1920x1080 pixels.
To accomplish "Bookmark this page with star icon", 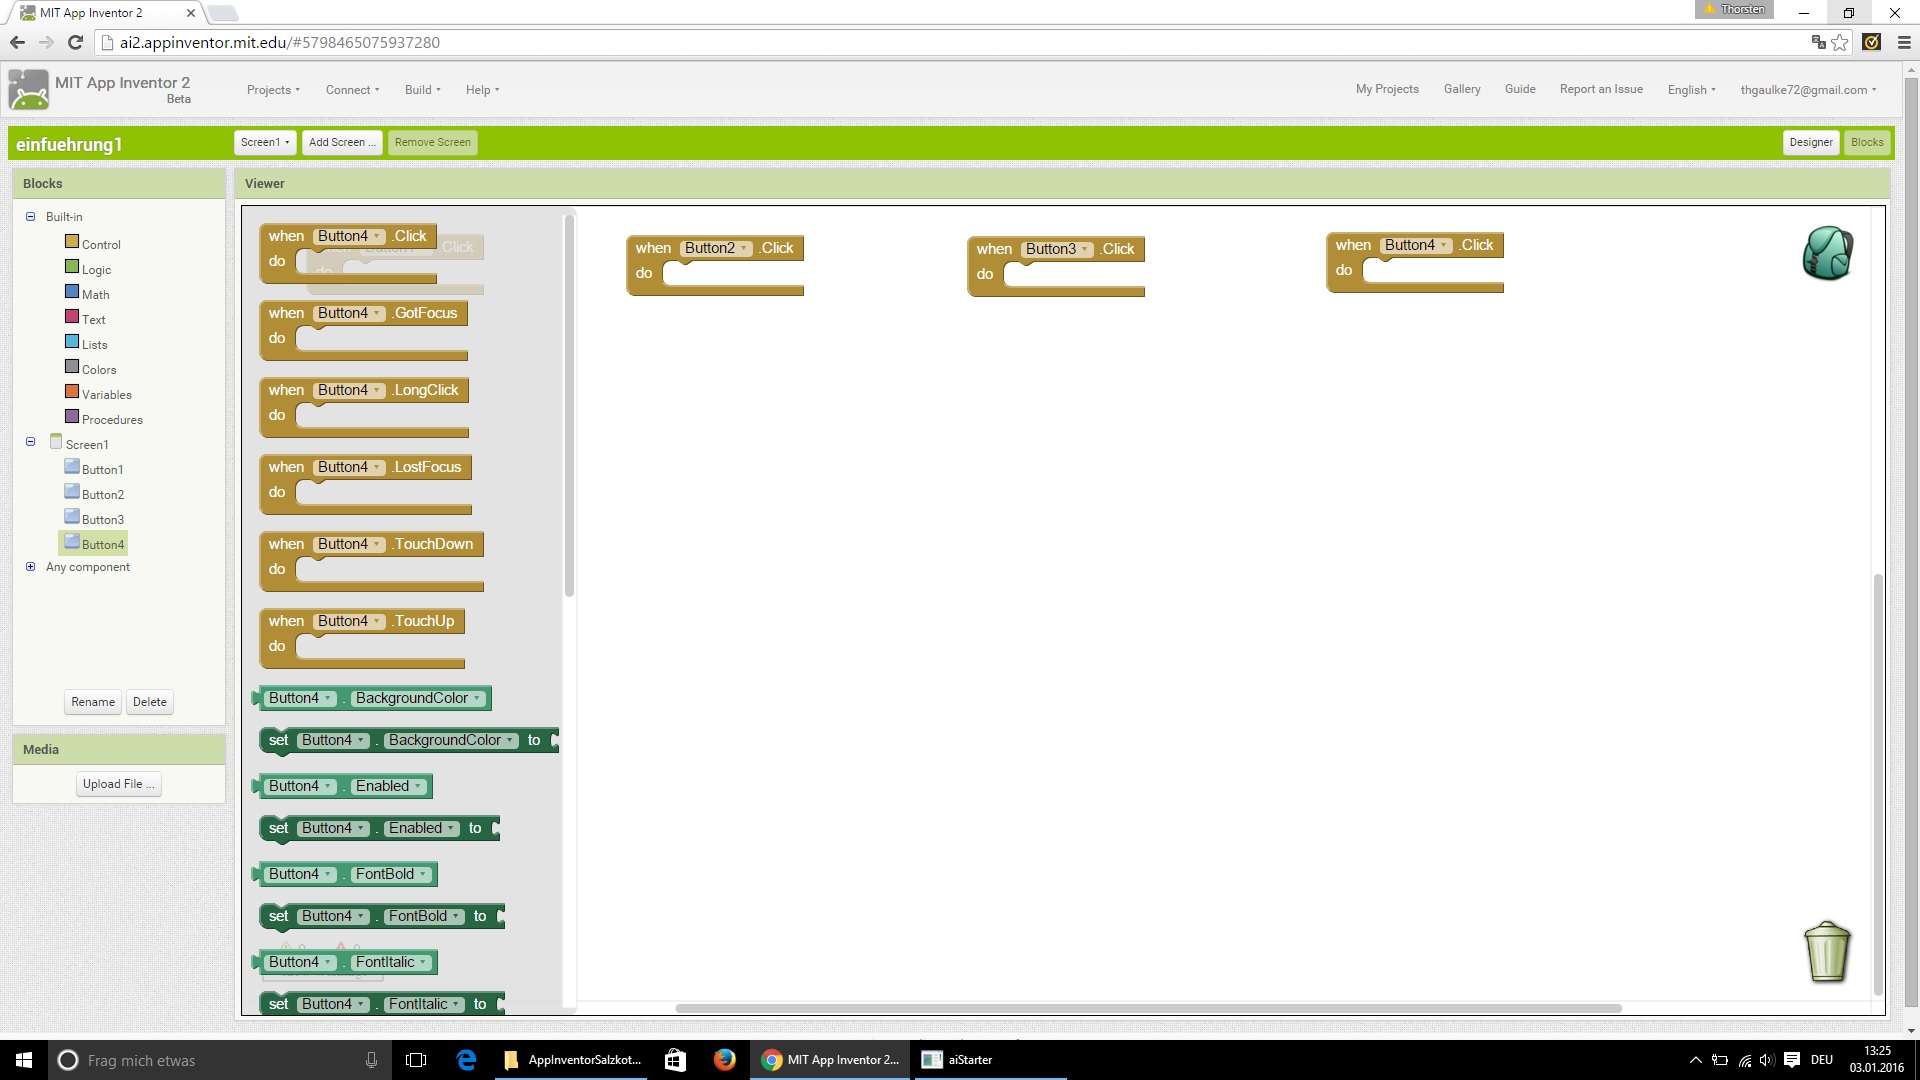I will tap(1840, 42).
